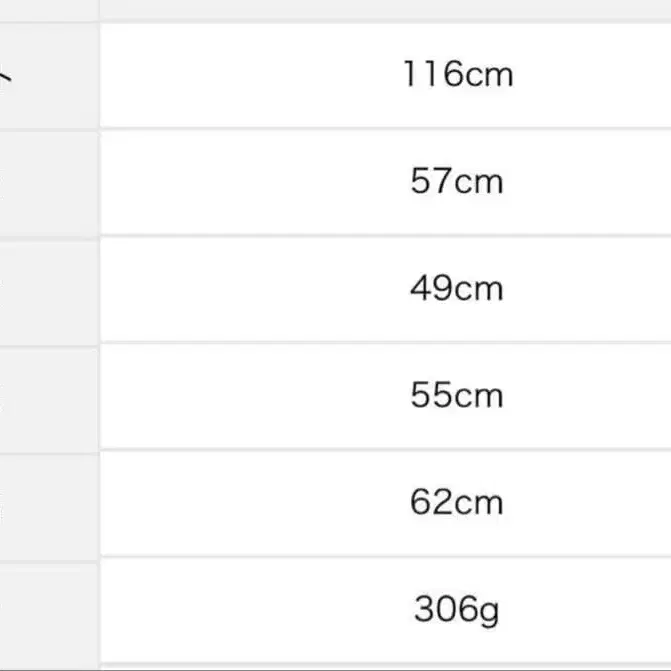Click the divider line between 57cm and 49cm
This screenshot has width=671, height=671.
click(x=385, y=236)
